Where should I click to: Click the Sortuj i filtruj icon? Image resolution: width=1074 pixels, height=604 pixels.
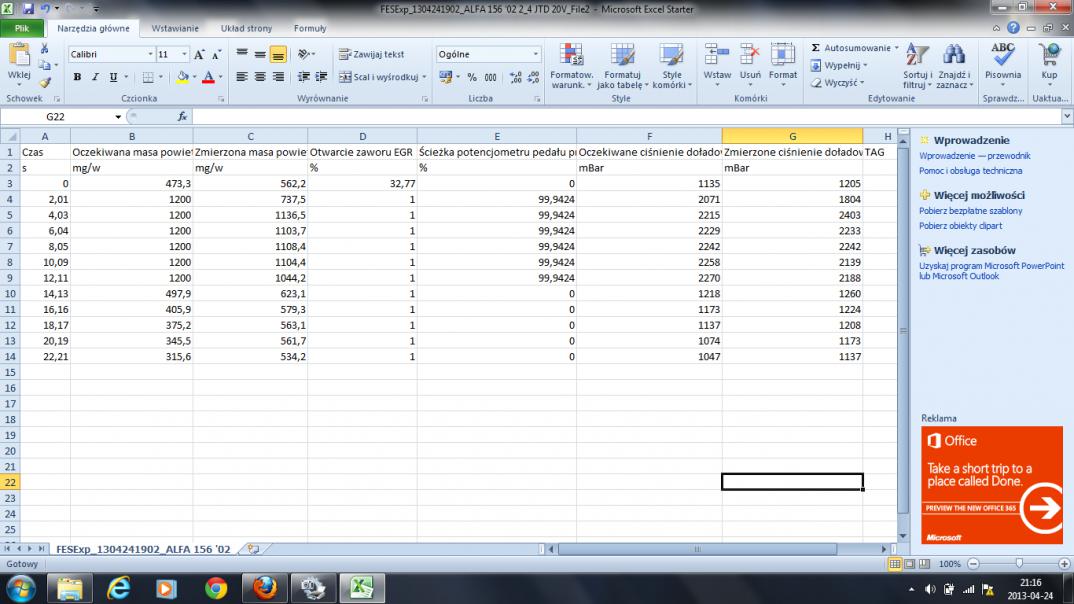pyautogui.click(x=916, y=66)
